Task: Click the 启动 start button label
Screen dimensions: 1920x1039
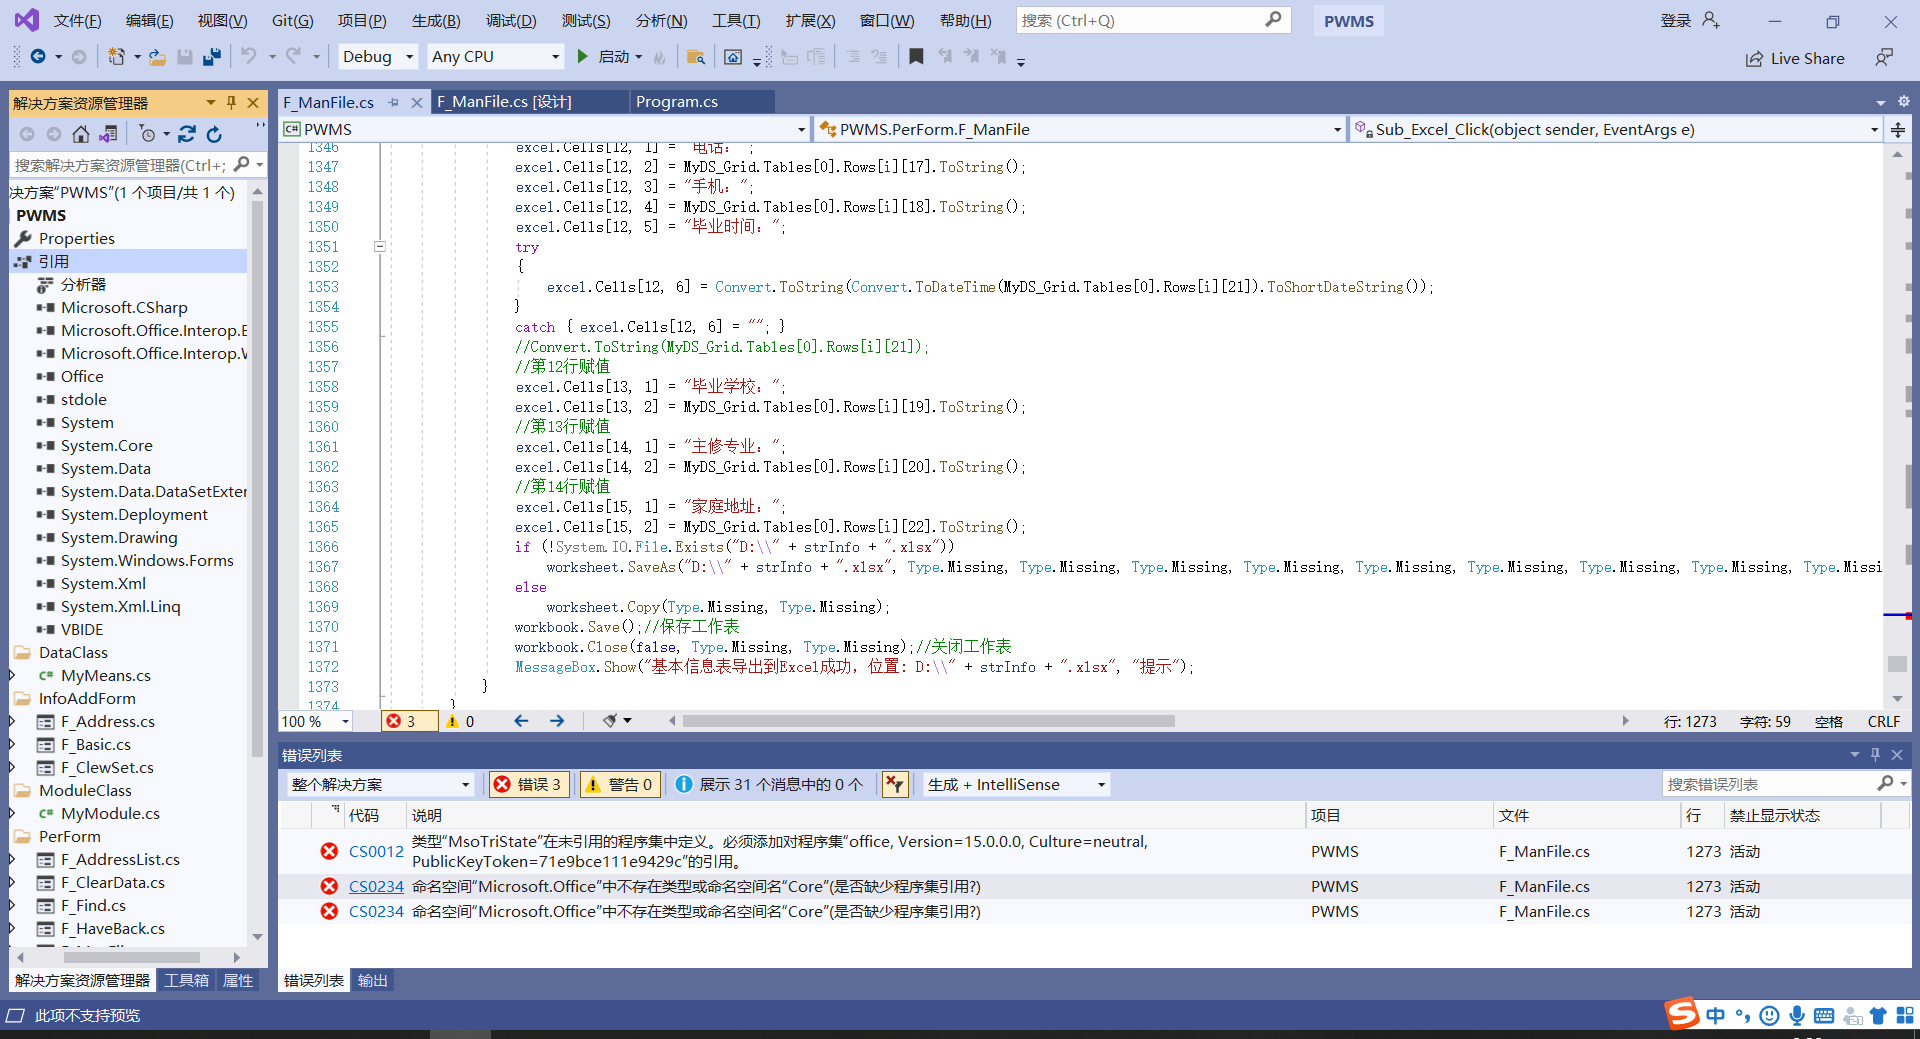Action: coord(613,57)
